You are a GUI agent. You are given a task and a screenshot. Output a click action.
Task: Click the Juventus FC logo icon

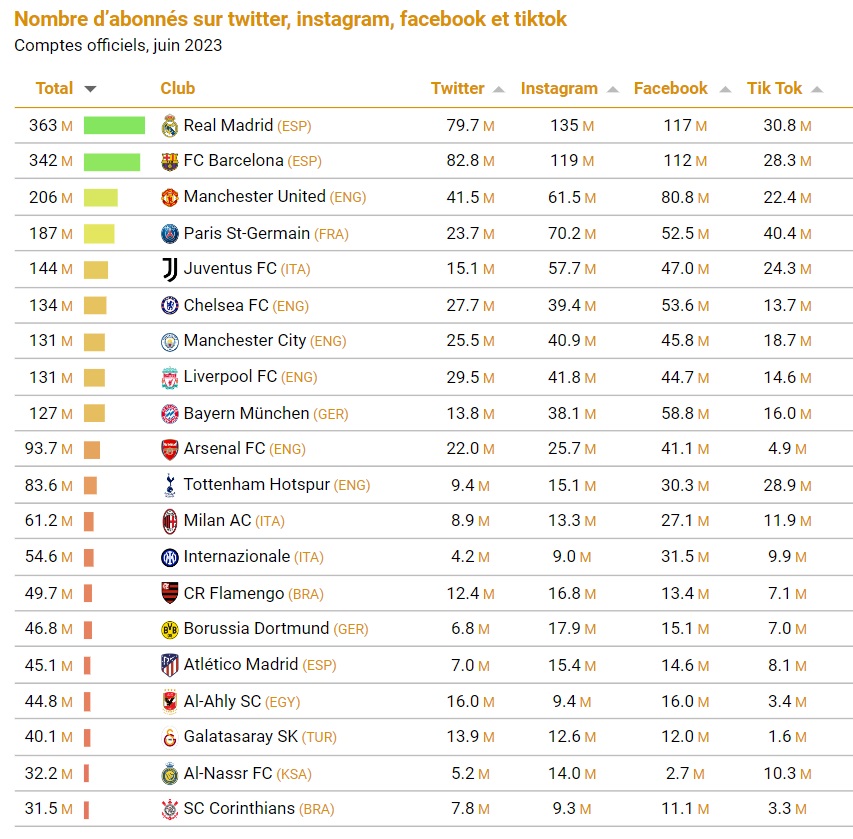[x=169, y=269]
